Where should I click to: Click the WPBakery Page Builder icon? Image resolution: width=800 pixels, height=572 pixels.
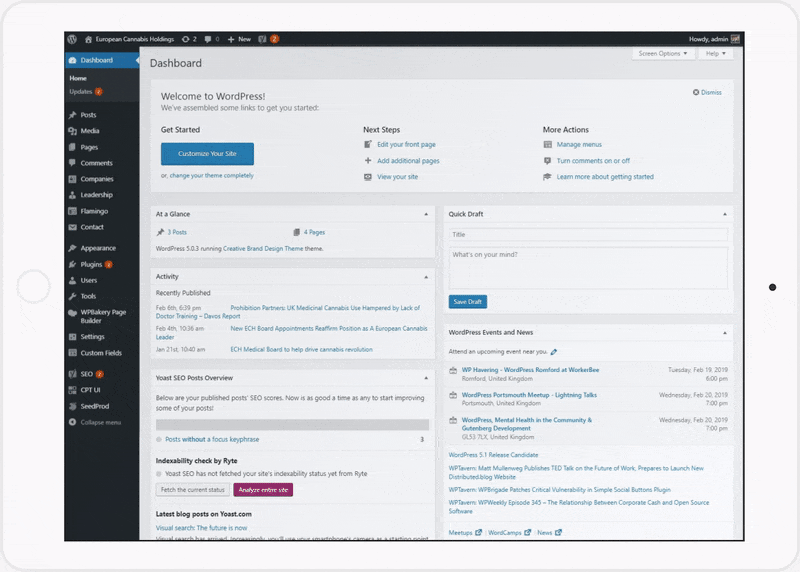click(72, 313)
